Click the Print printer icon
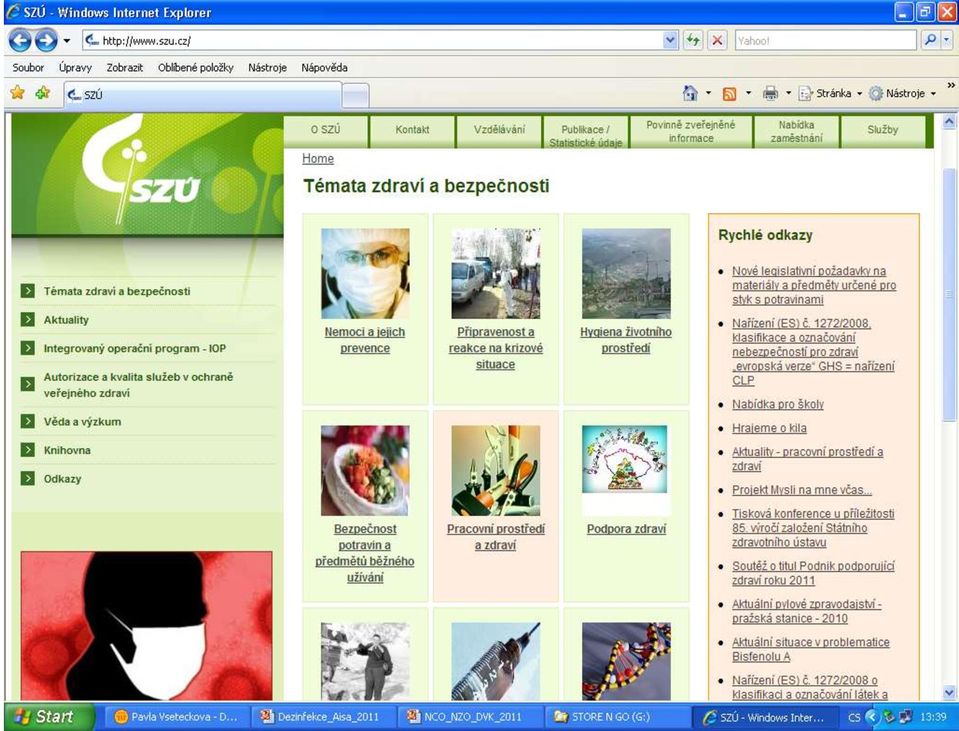The width and height of the screenshot is (959, 731). (770, 94)
